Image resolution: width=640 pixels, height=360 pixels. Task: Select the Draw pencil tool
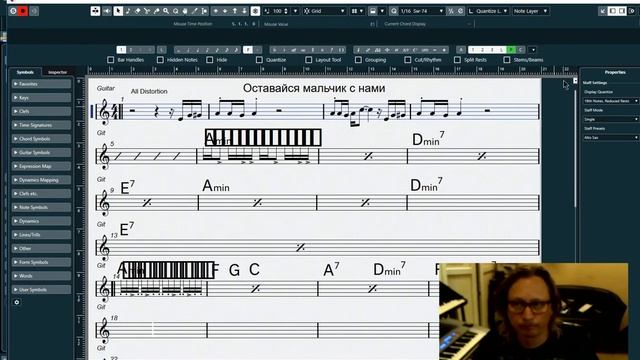click(194, 11)
